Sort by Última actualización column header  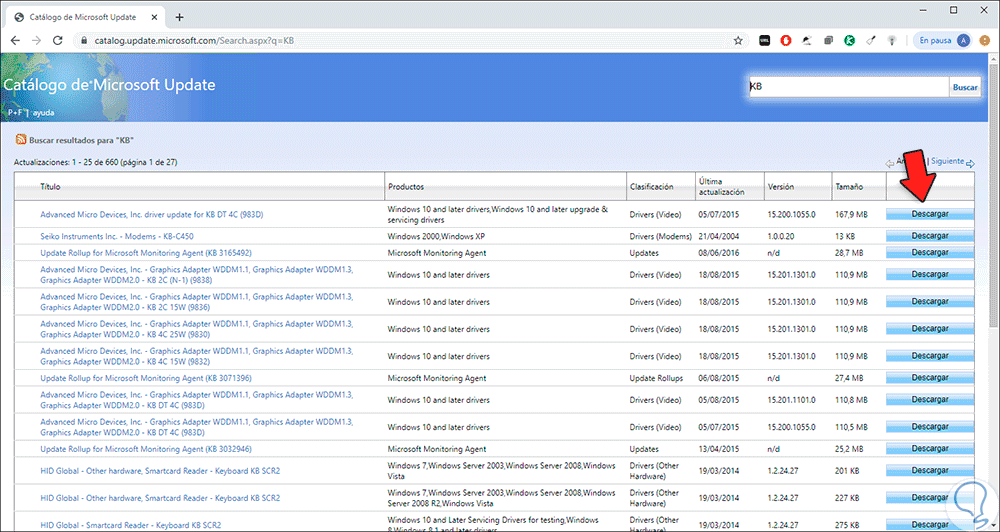coord(721,187)
